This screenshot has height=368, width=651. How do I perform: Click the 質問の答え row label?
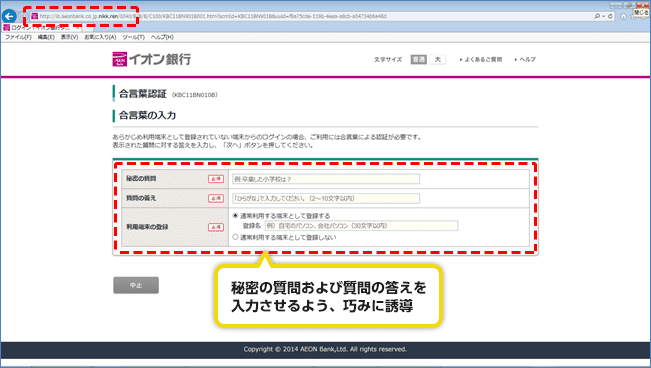[141, 198]
